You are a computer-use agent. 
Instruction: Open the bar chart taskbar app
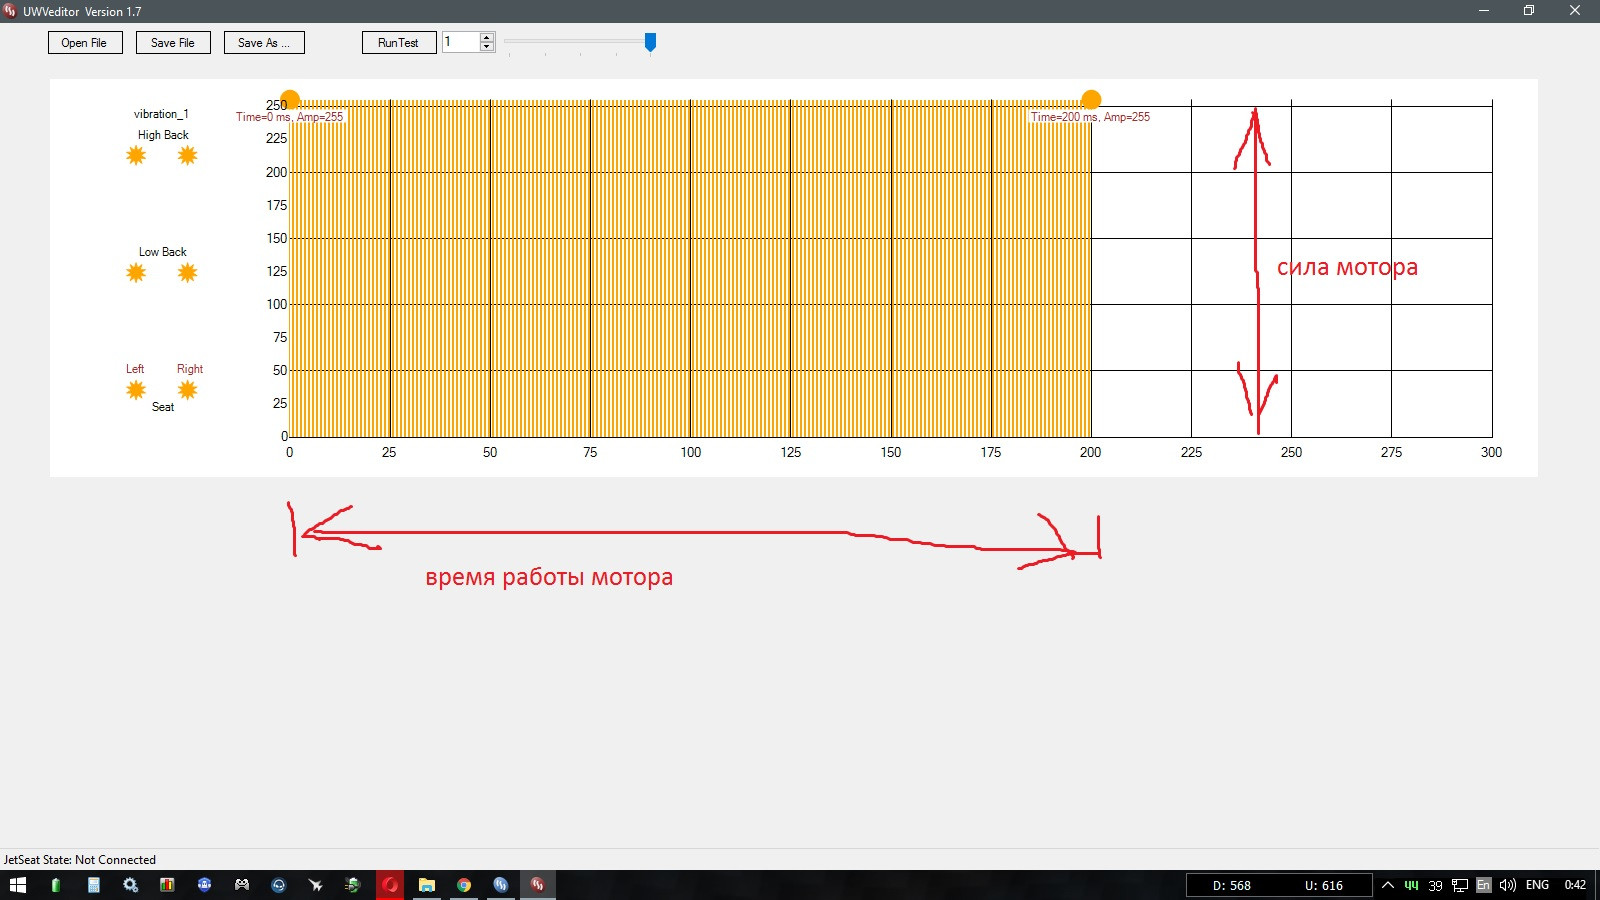point(167,885)
